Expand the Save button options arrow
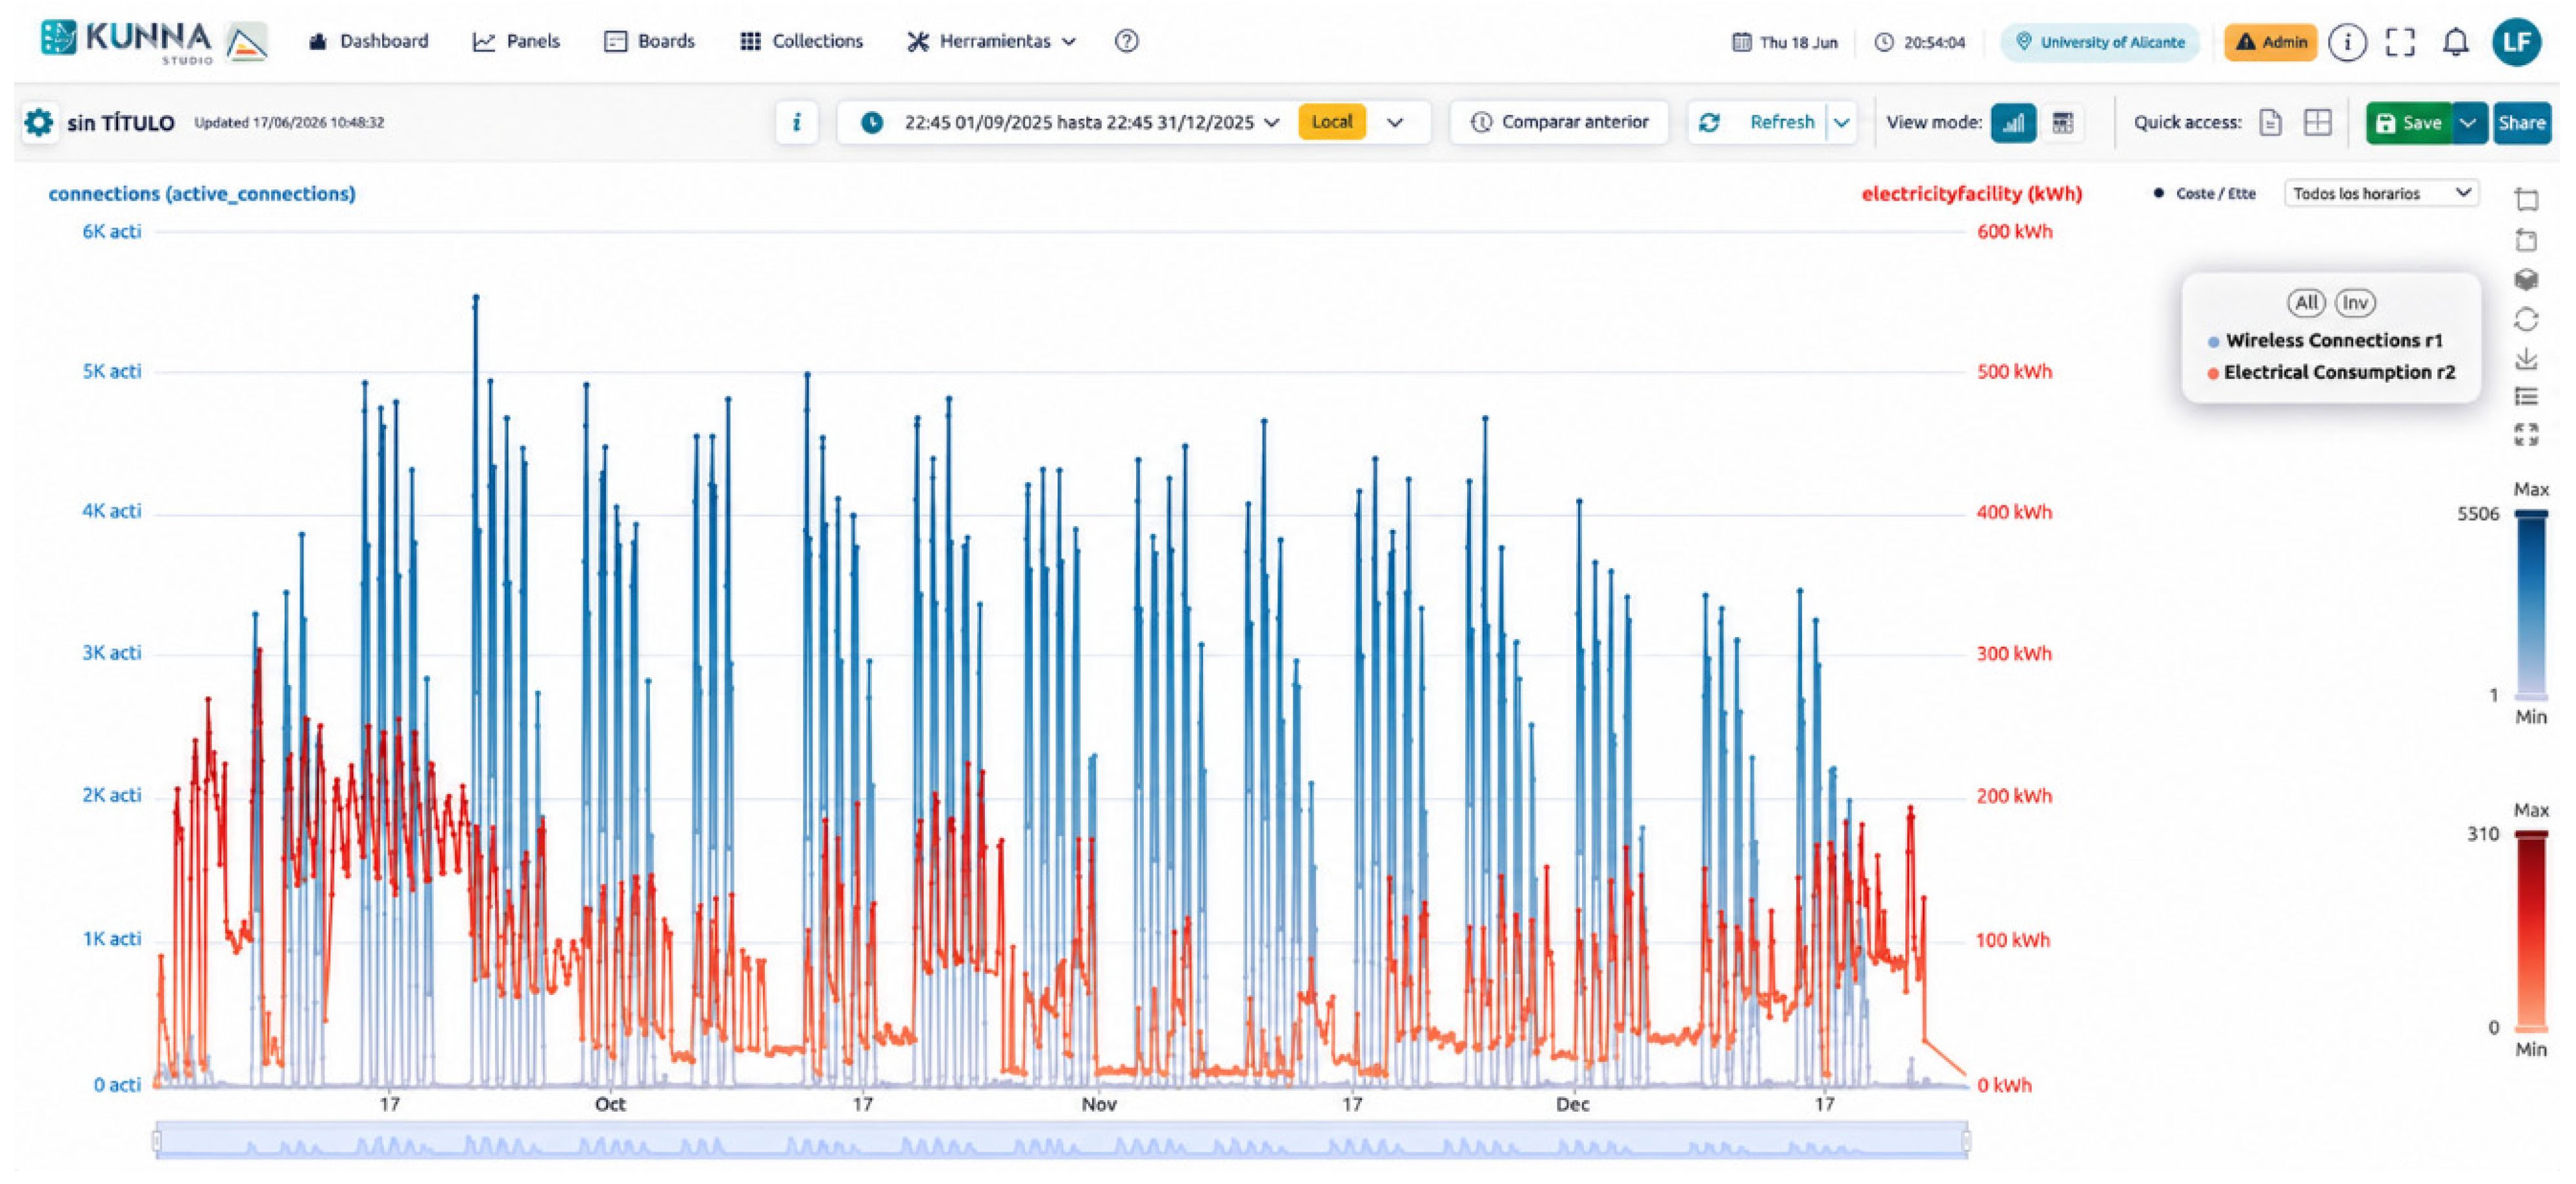The image size is (2576, 1184). (2468, 123)
